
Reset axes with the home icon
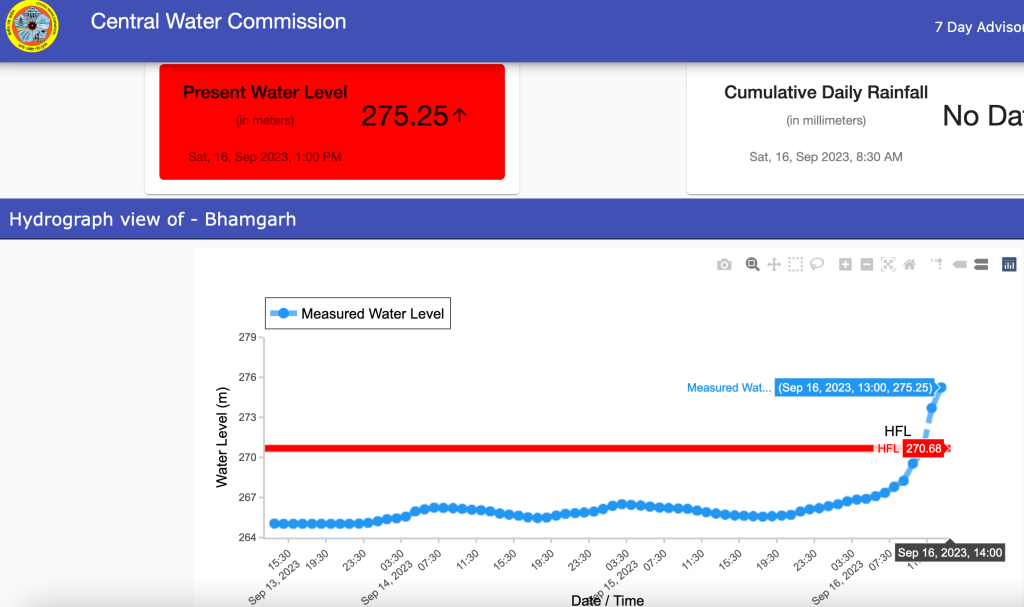click(x=909, y=265)
